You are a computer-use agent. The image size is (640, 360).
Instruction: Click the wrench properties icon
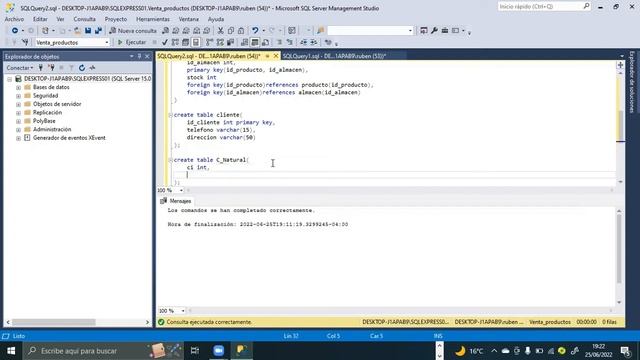434,31
